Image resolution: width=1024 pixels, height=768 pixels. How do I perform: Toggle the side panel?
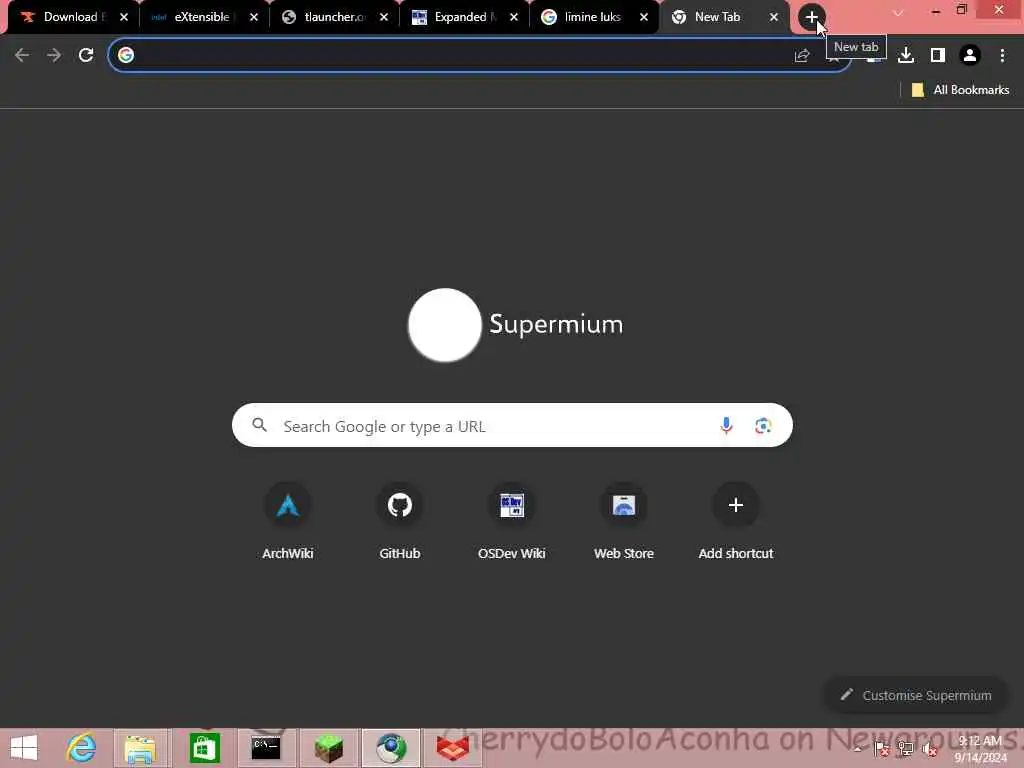pos(938,55)
